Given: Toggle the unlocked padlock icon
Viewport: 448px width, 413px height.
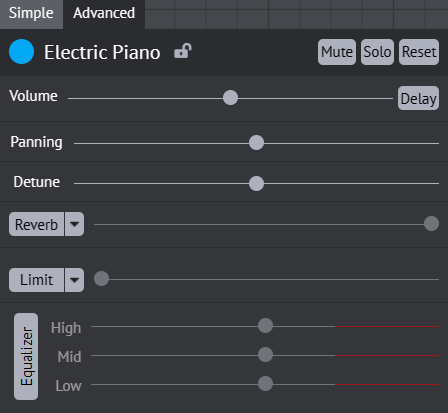Looking at the screenshot, I should 183,51.
